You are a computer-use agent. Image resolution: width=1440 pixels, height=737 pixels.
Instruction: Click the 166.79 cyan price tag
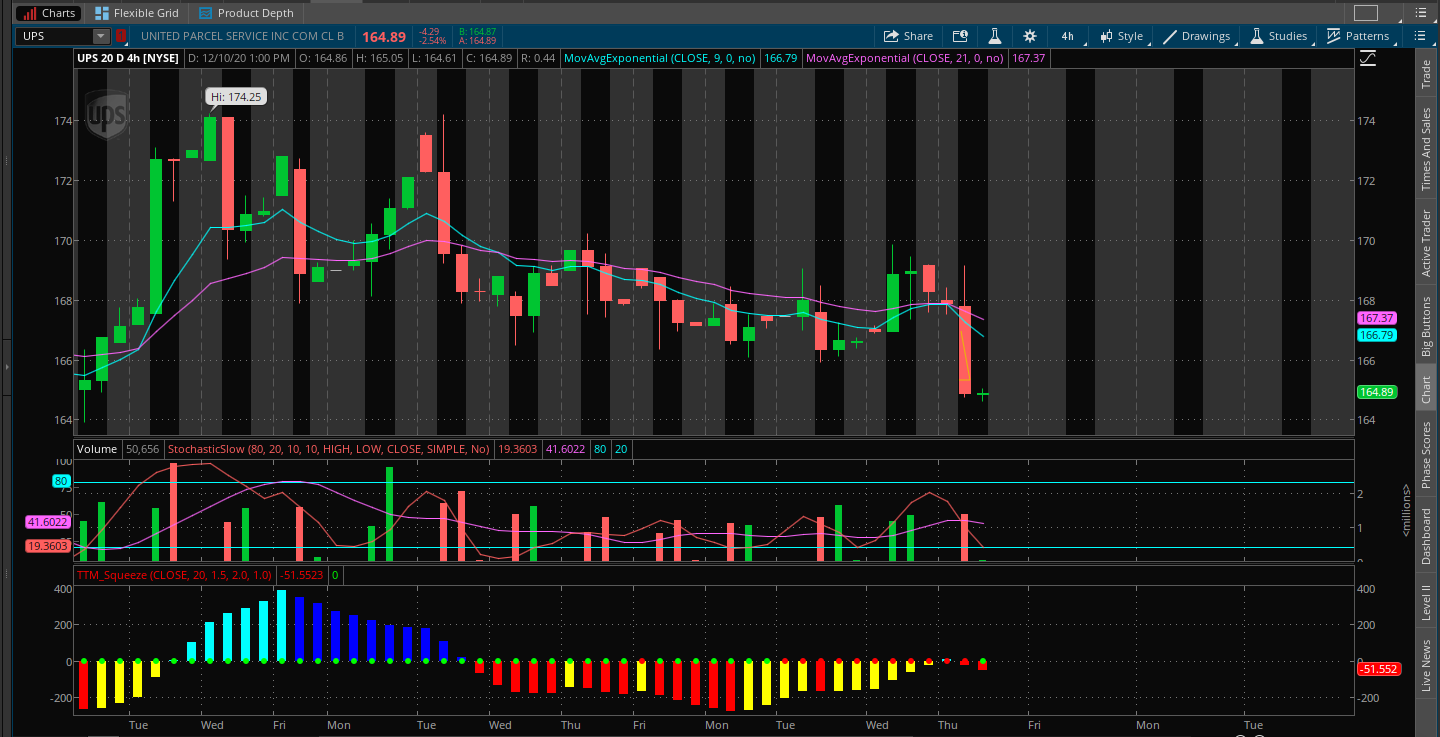tap(1376, 335)
